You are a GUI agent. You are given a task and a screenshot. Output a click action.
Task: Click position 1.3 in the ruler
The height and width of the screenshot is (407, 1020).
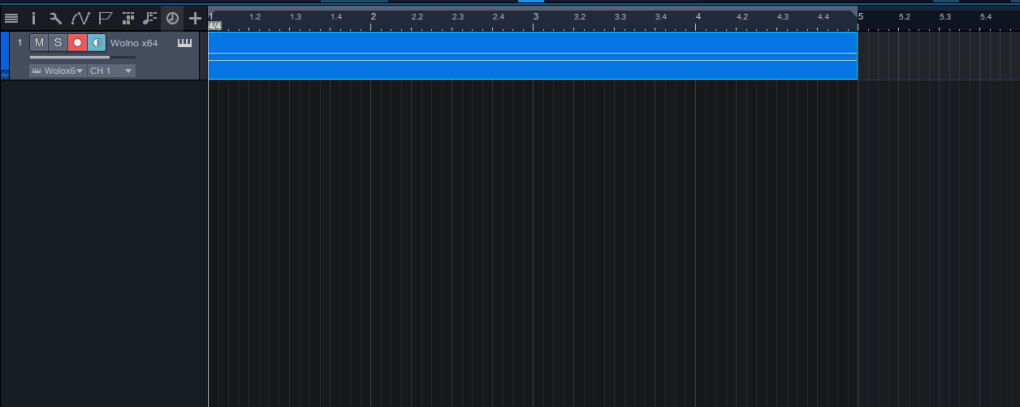tap(295, 17)
